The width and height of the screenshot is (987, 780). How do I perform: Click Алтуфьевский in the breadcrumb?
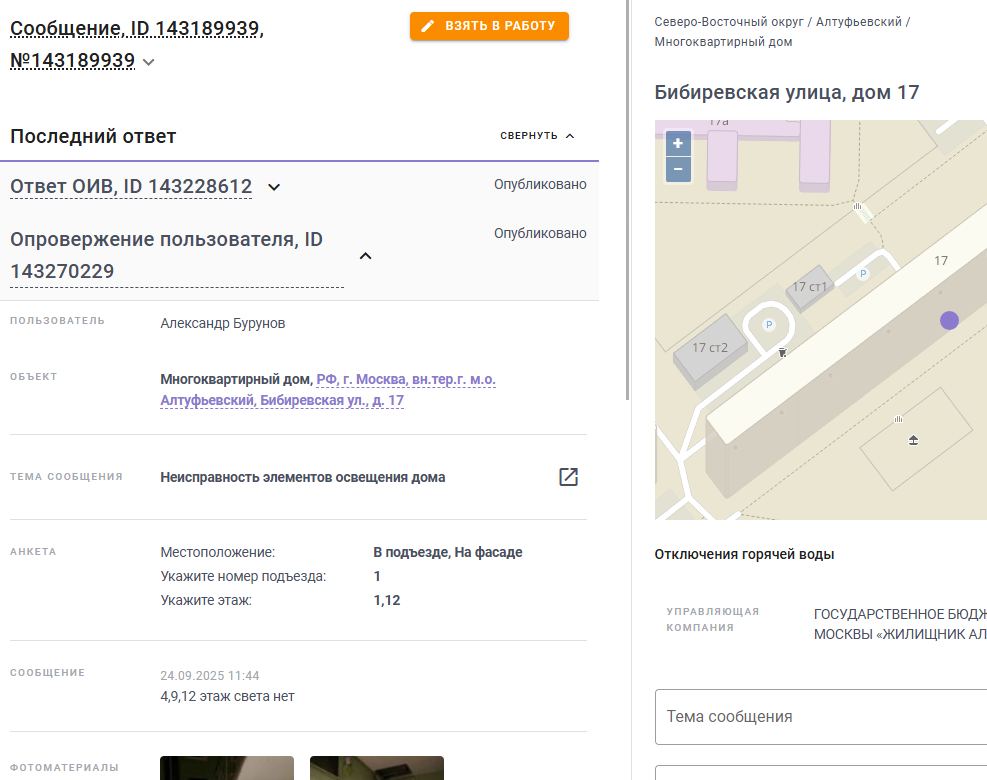859,22
